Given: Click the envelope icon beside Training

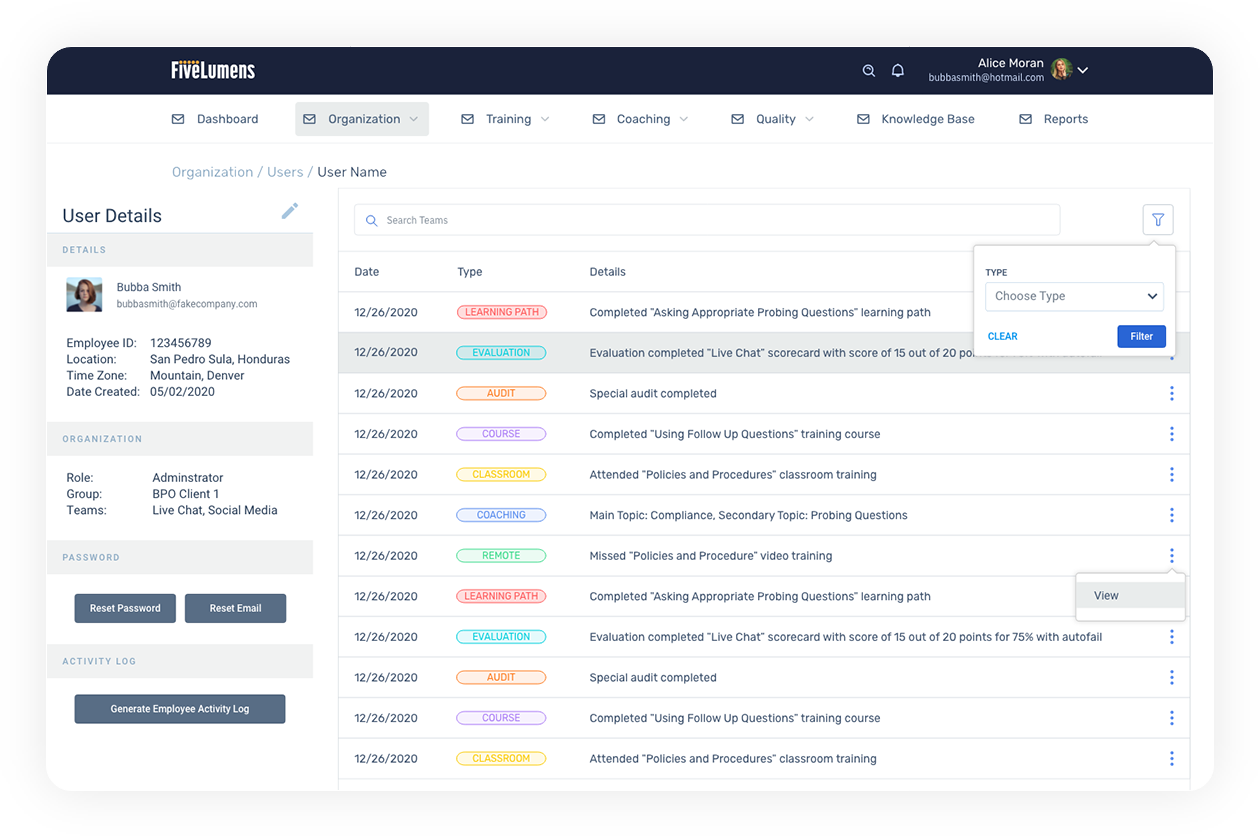Looking at the screenshot, I should point(467,119).
